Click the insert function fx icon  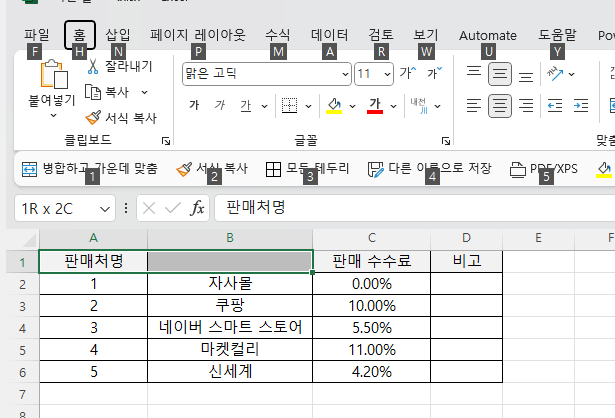197,208
